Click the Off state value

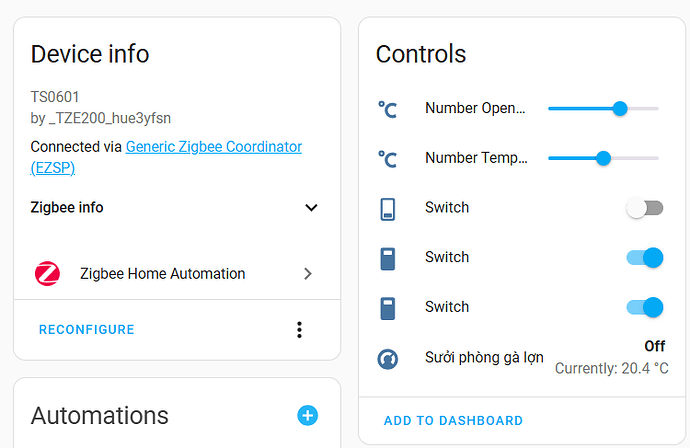pyautogui.click(x=655, y=346)
